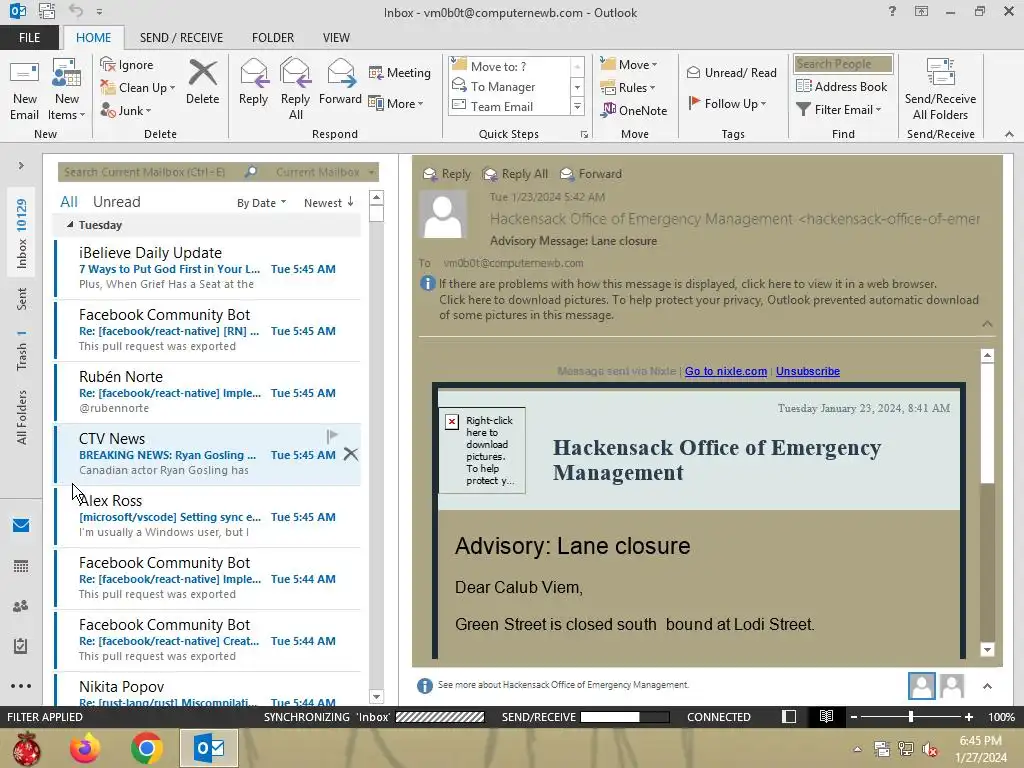Launch Firefox from the taskbar
The width and height of the screenshot is (1024, 768).
(x=86, y=748)
